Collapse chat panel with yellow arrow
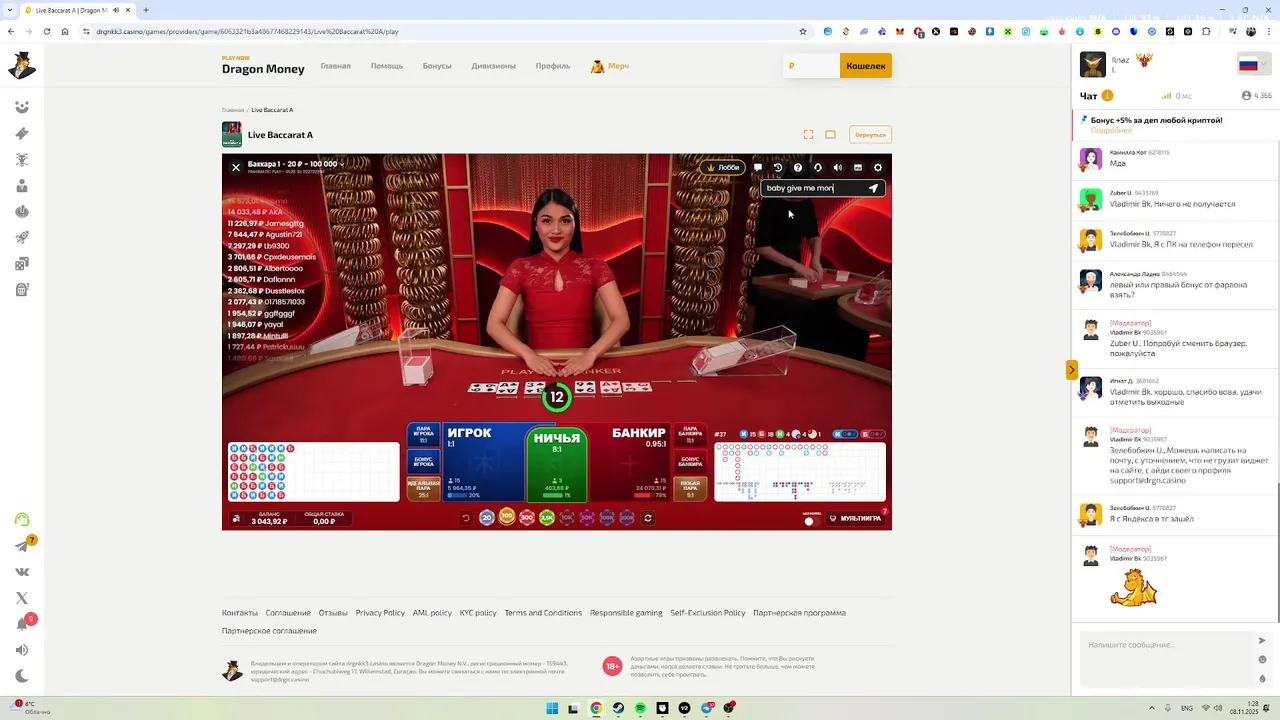This screenshot has width=1280, height=720. click(x=1071, y=370)
